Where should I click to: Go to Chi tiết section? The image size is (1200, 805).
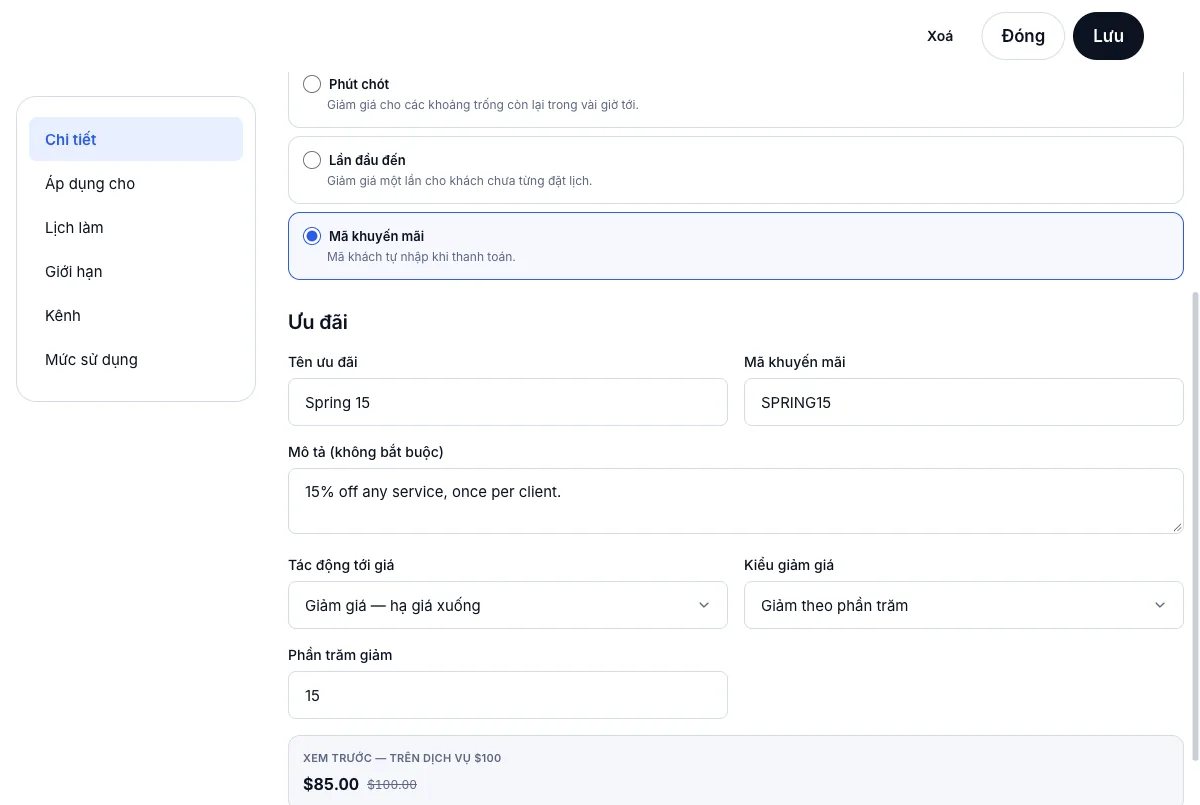[136, 139]
